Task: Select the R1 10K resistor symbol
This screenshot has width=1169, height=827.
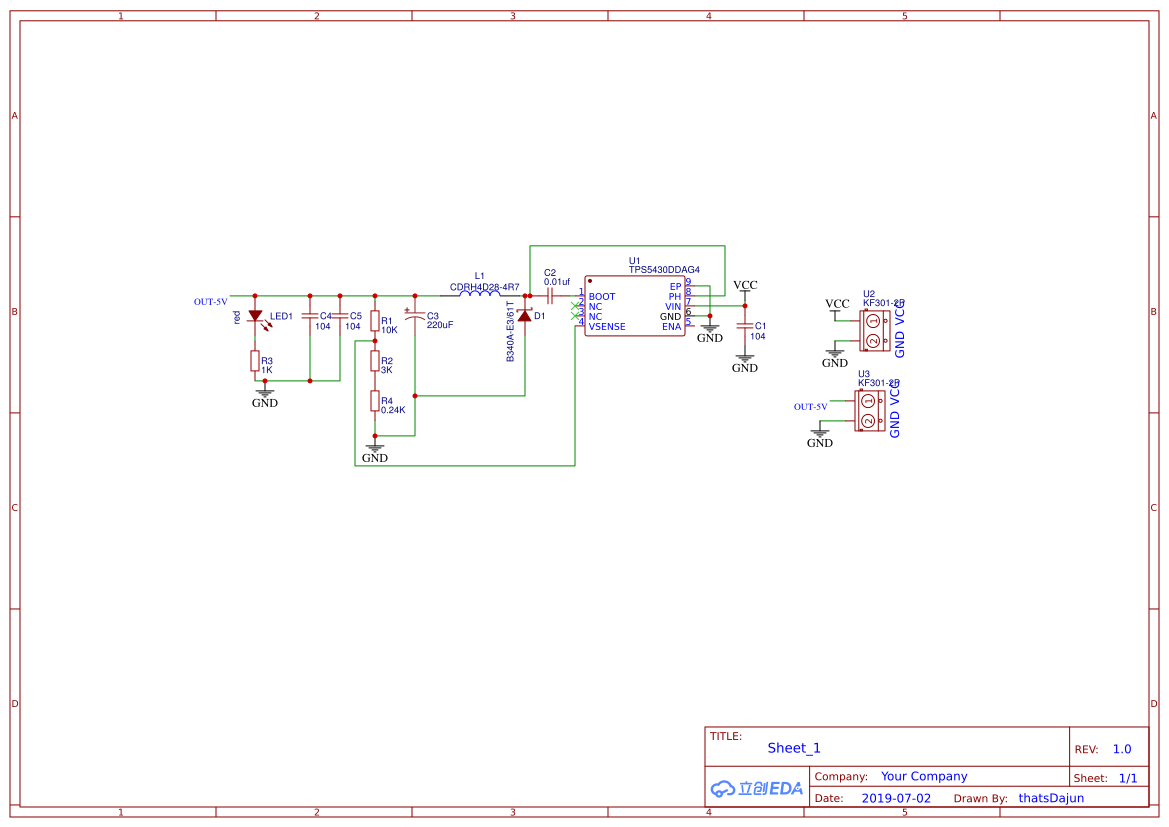Action: tap(375, 321)
